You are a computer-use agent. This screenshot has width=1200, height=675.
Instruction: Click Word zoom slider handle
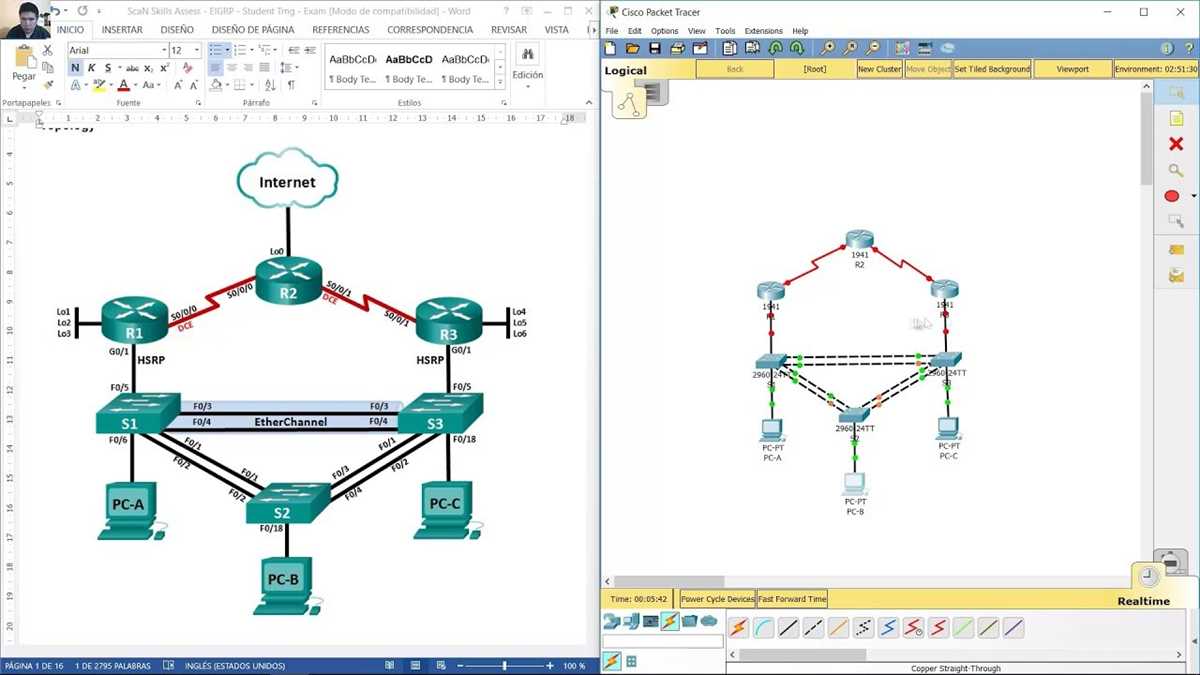click(504, 665)
